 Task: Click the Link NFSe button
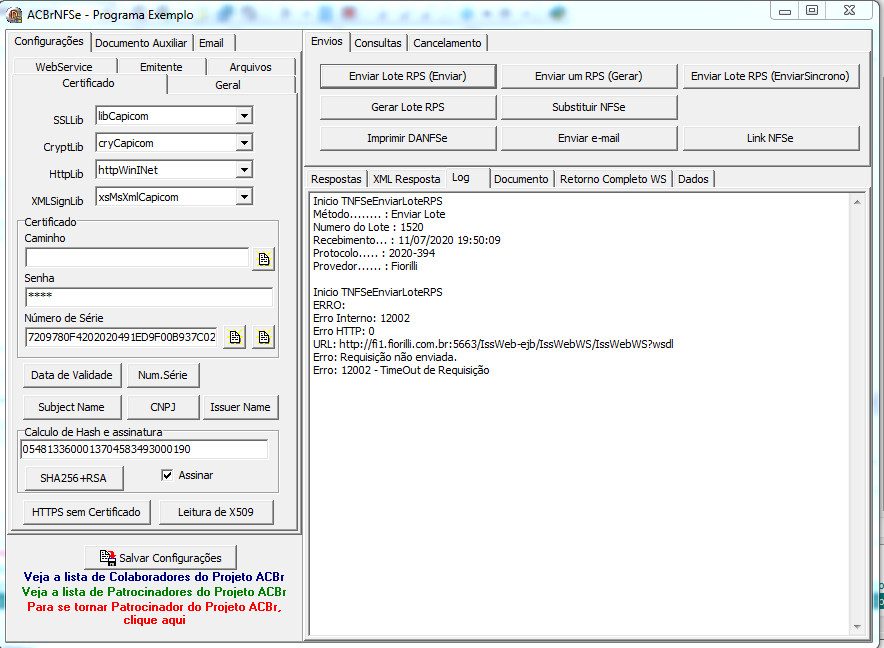click(x=770, y=138)
